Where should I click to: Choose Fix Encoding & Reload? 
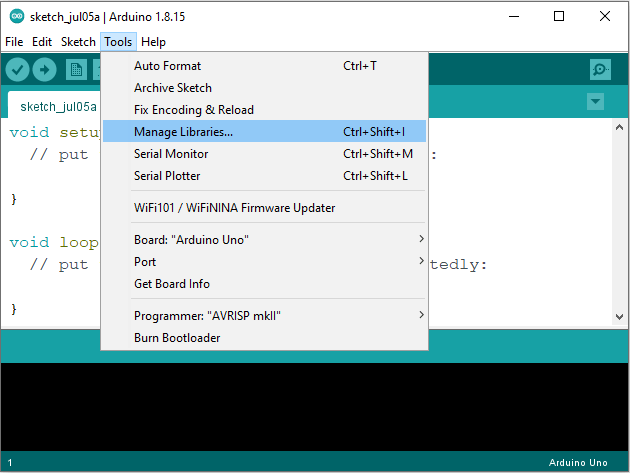point(264,110)
